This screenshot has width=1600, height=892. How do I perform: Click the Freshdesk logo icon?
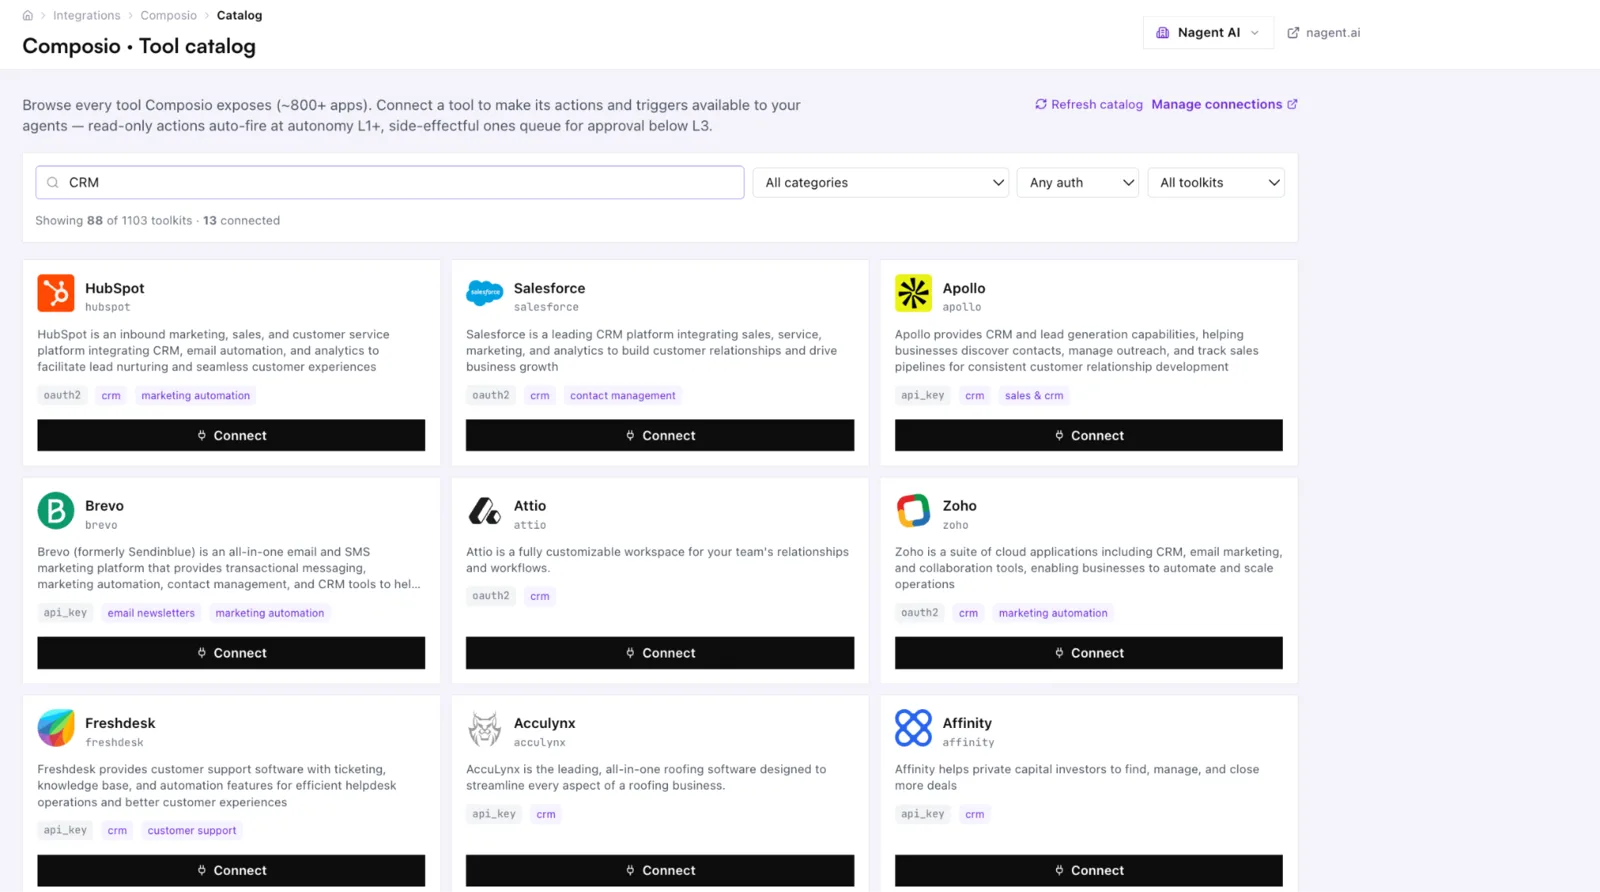pyautogui.click(x=56, y=728)
